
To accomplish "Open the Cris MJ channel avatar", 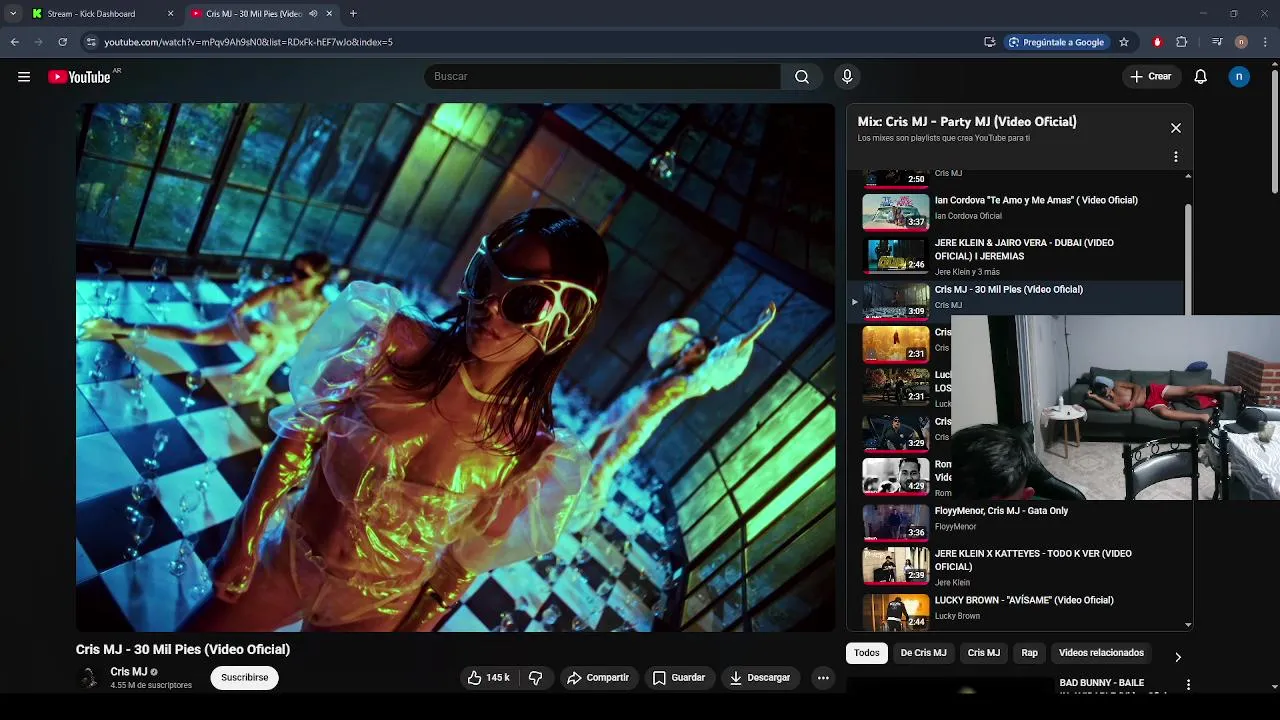I will (x=89, y=678).
